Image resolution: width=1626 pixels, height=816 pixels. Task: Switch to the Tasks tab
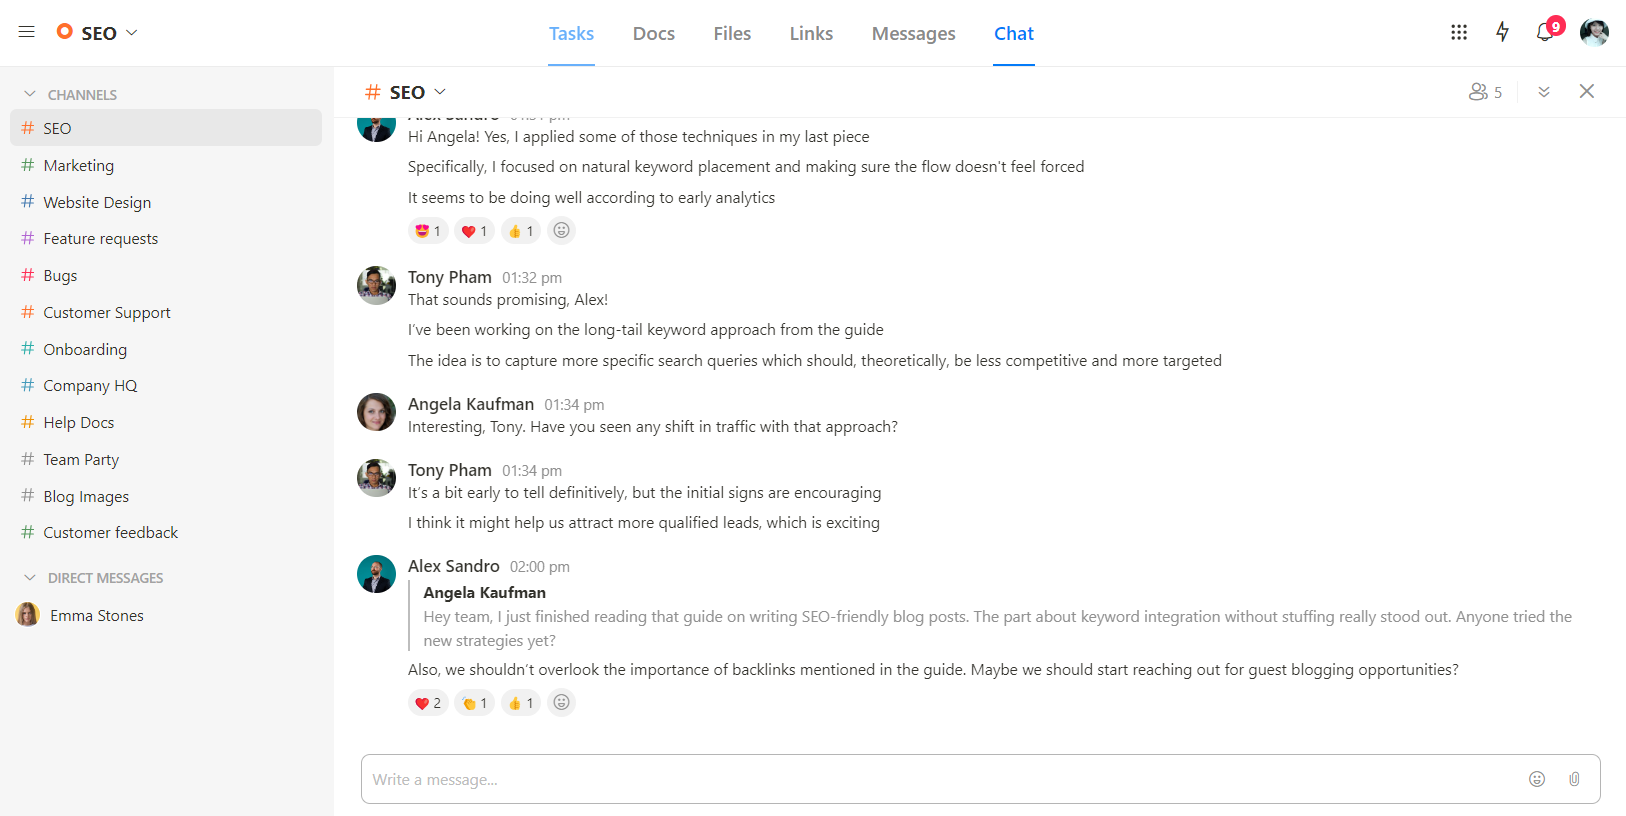click(571, 33)
